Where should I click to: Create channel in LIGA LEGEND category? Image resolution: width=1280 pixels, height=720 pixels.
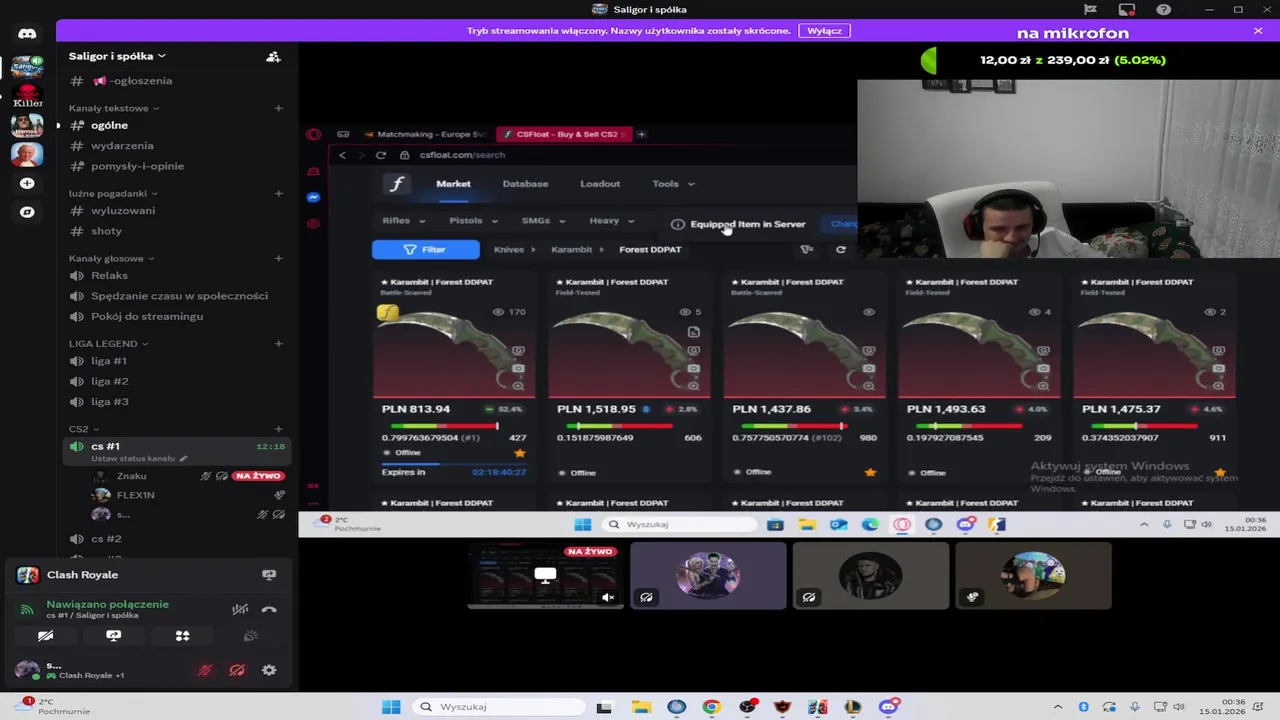point(278,344)
